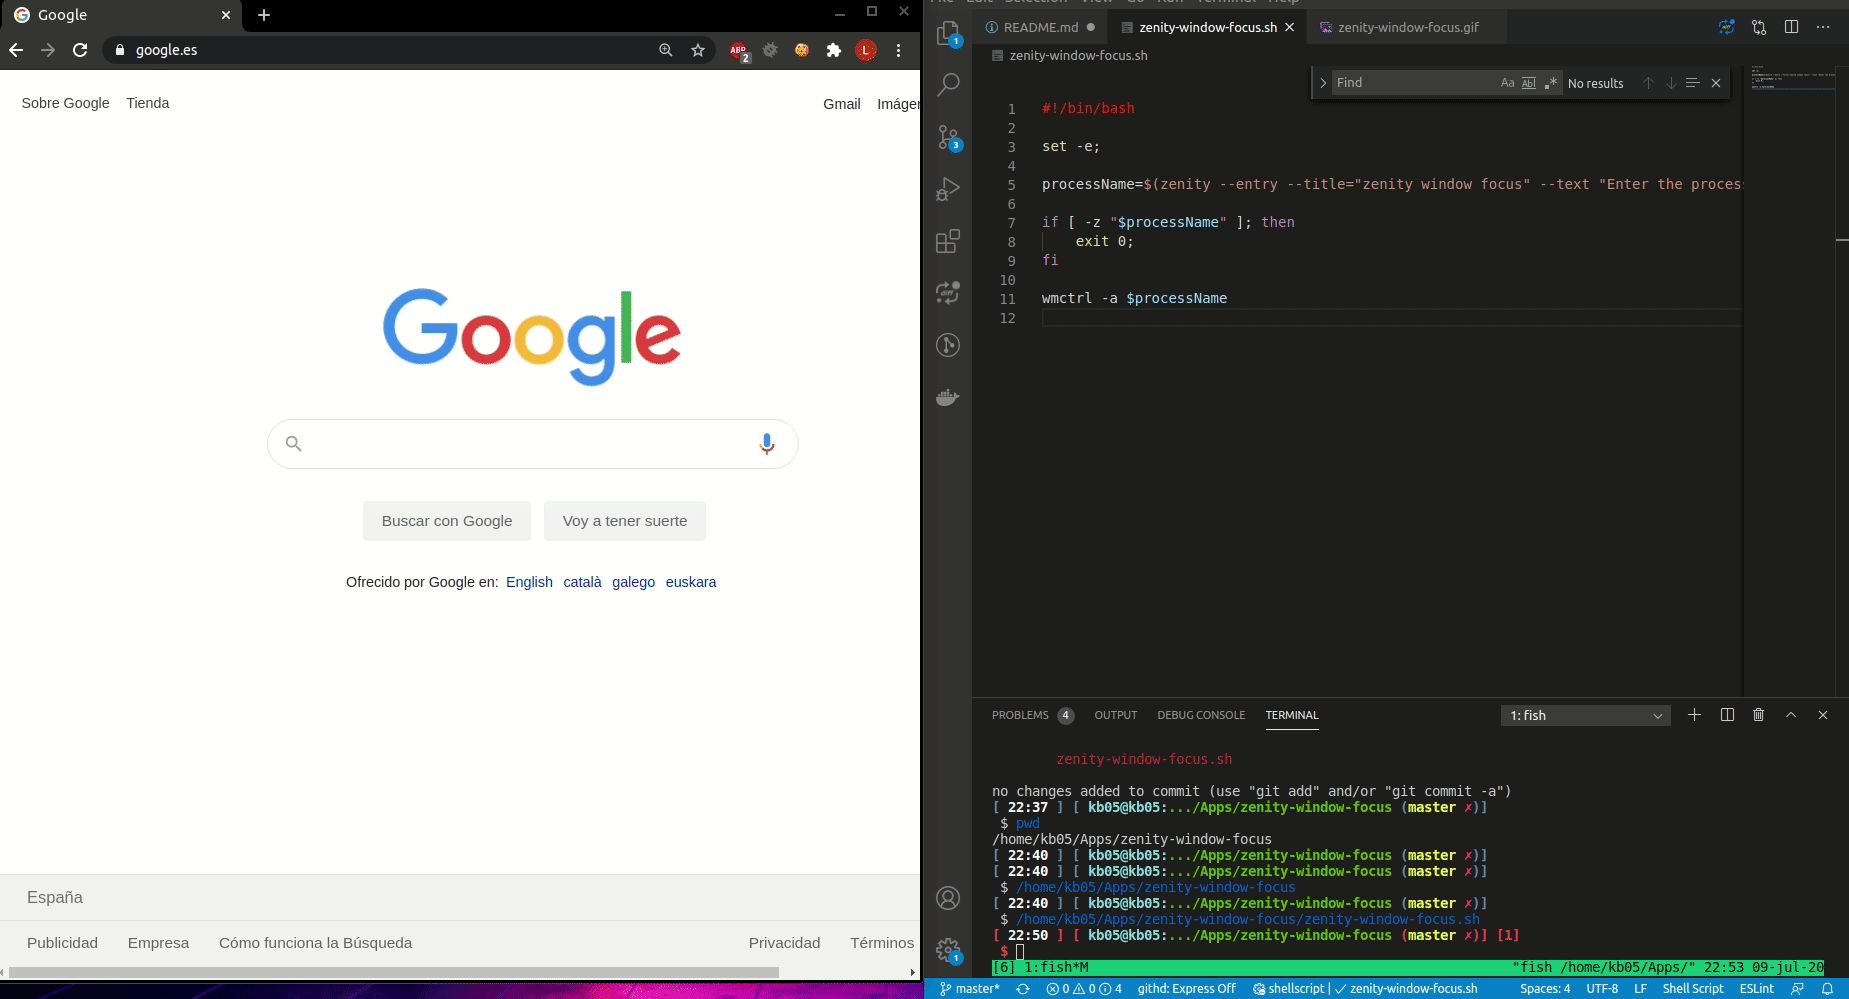Open the PROBLEMS panel tab
Image resolution: width=1849 pixels, height=999 pixels.
tap(1032, 715)
